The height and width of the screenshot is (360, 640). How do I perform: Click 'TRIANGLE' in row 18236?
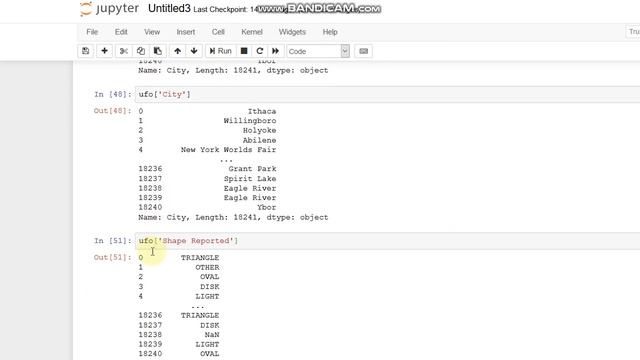point(200,316)
